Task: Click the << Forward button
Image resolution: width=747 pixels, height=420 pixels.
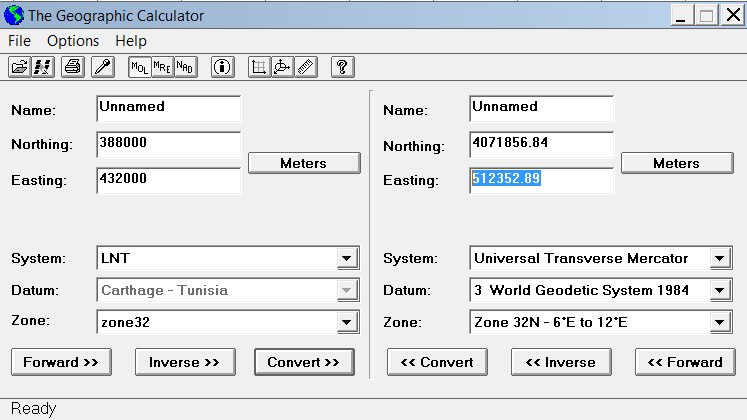Action: [685, 362]
